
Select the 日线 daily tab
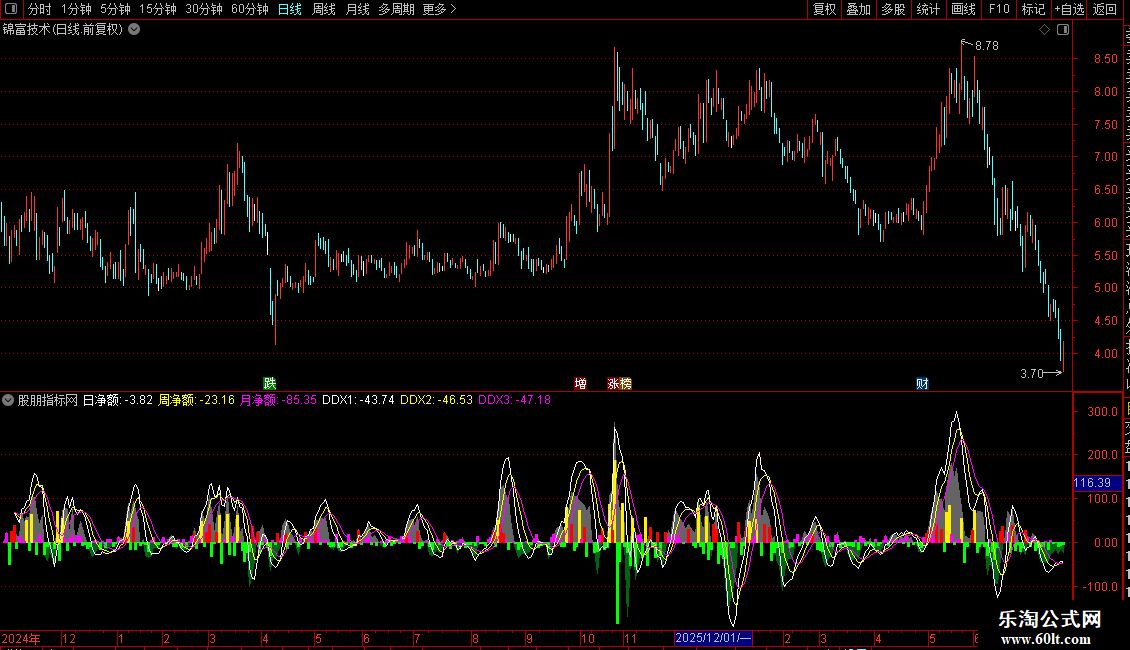290,9
